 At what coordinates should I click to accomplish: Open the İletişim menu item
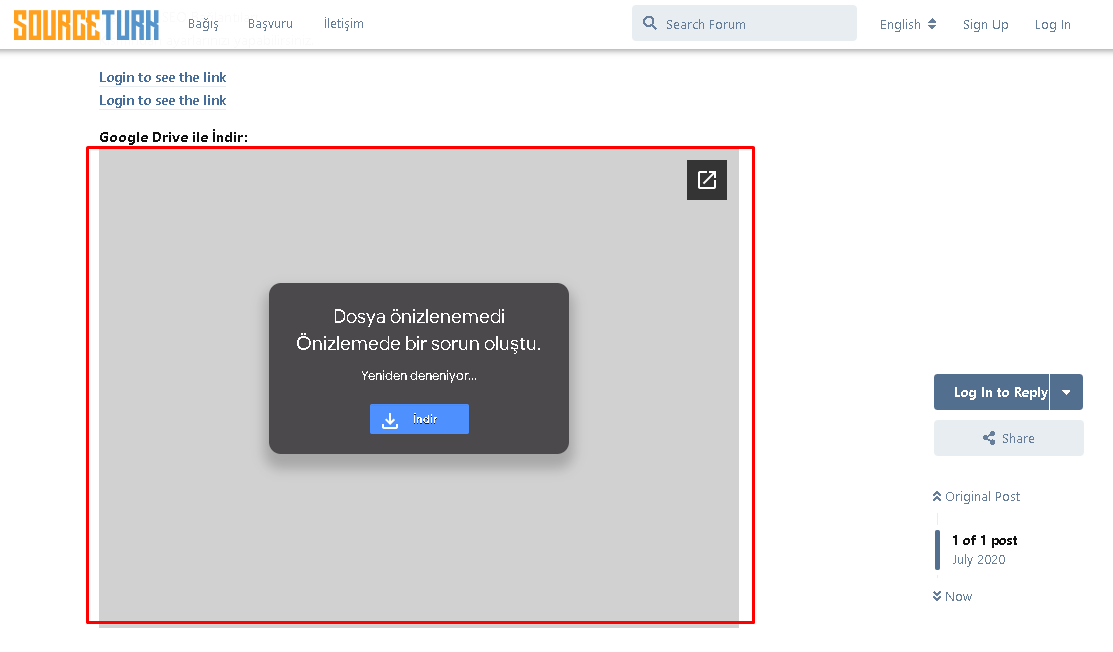[x=343, y=23]
